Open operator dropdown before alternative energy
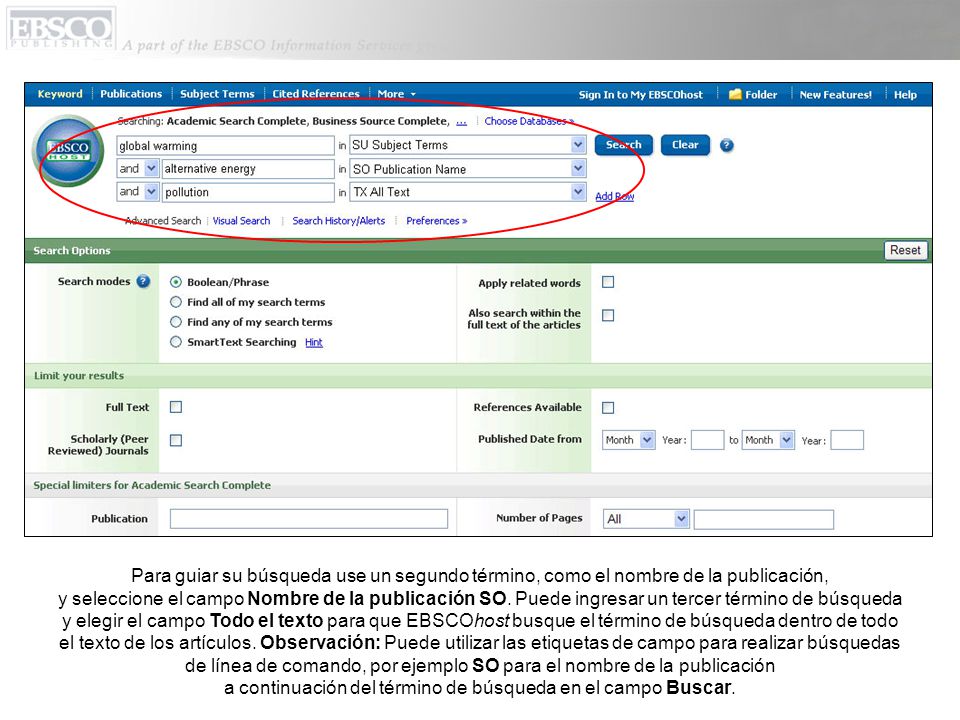Screen dimensions: 960x720 pyautogui.click(x=138, y=168)
